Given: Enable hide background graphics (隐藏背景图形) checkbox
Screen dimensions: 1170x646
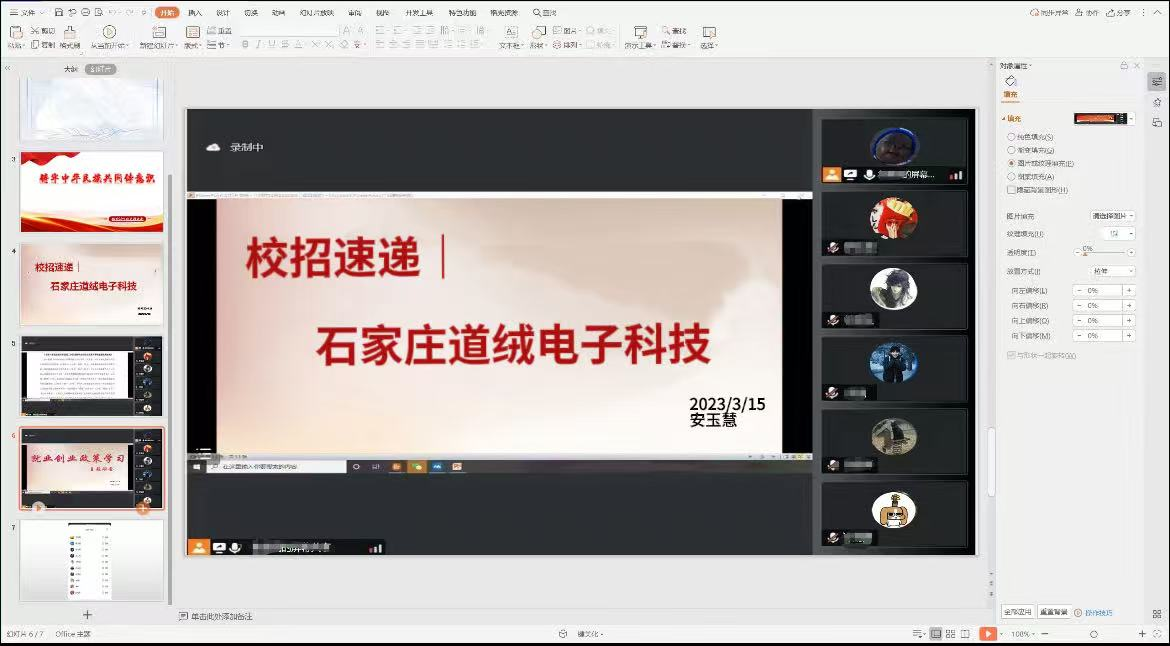Looking at the screenshot, I should [1011, 189].
